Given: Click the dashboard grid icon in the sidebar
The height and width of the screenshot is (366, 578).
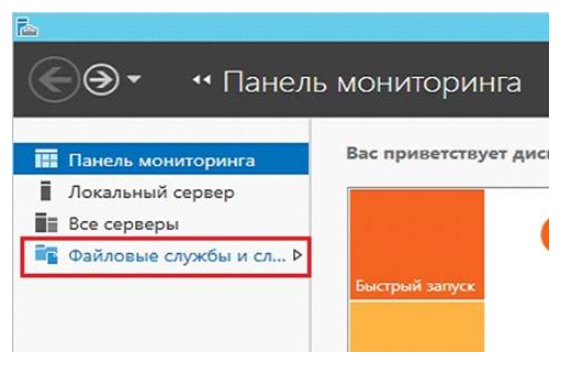Looking at the screenshot, I should tap(46, 159).
